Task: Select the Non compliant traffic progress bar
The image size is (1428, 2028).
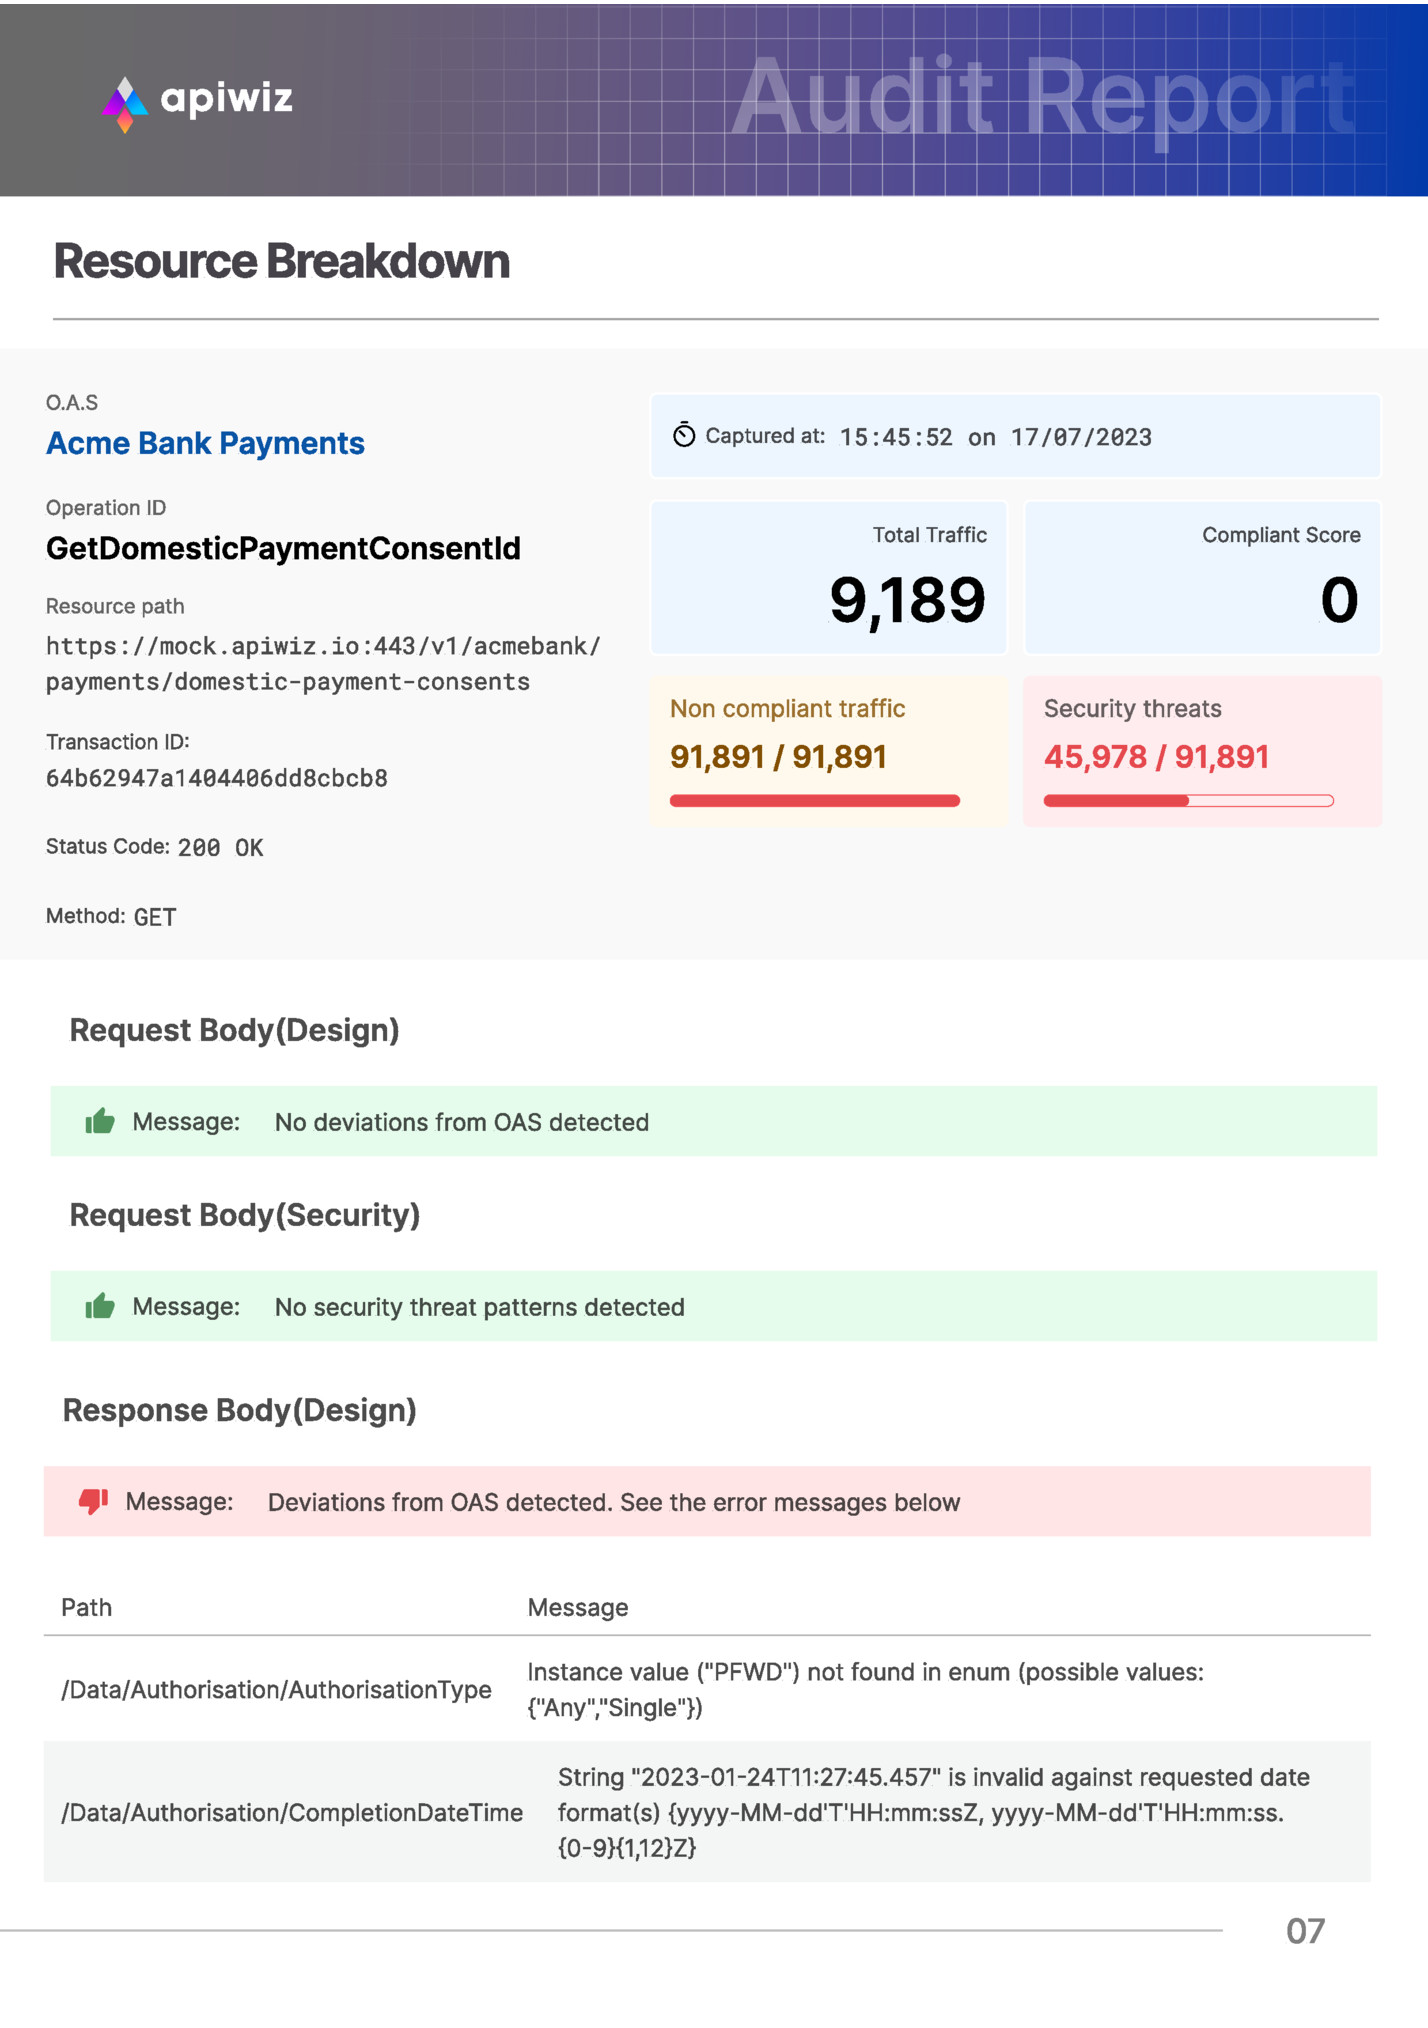Action: pyautogui.click(x=814, y=800)
